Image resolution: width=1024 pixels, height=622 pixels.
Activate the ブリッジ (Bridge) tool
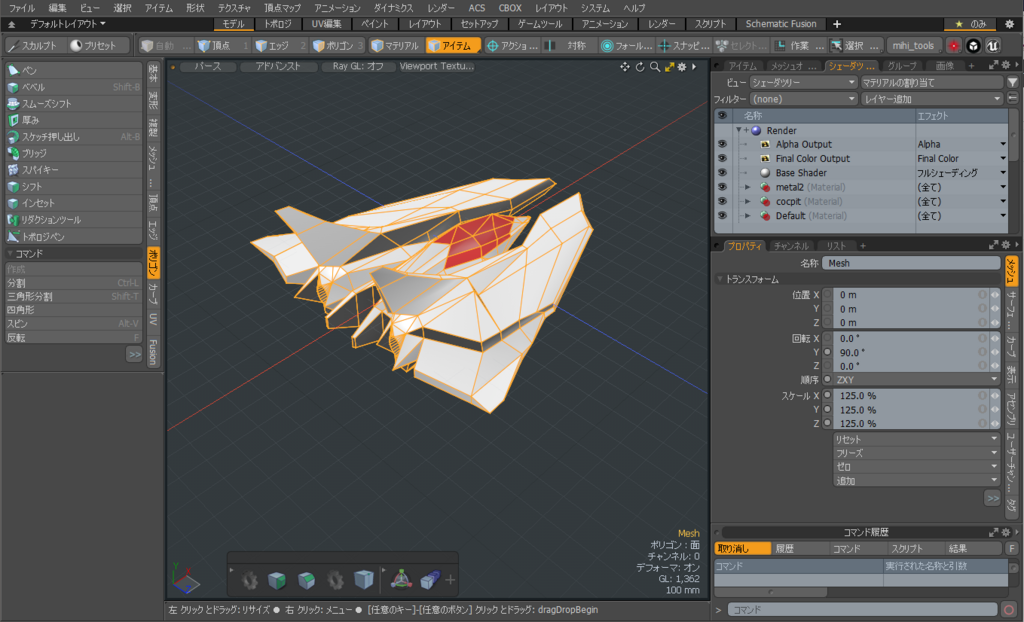coord(73,153)
